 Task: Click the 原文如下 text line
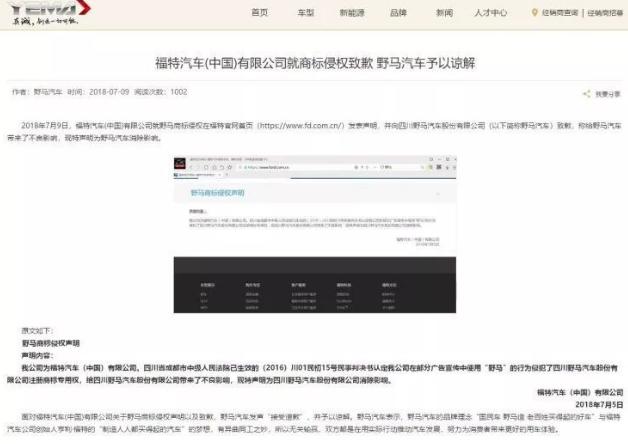tap(37, 331)
